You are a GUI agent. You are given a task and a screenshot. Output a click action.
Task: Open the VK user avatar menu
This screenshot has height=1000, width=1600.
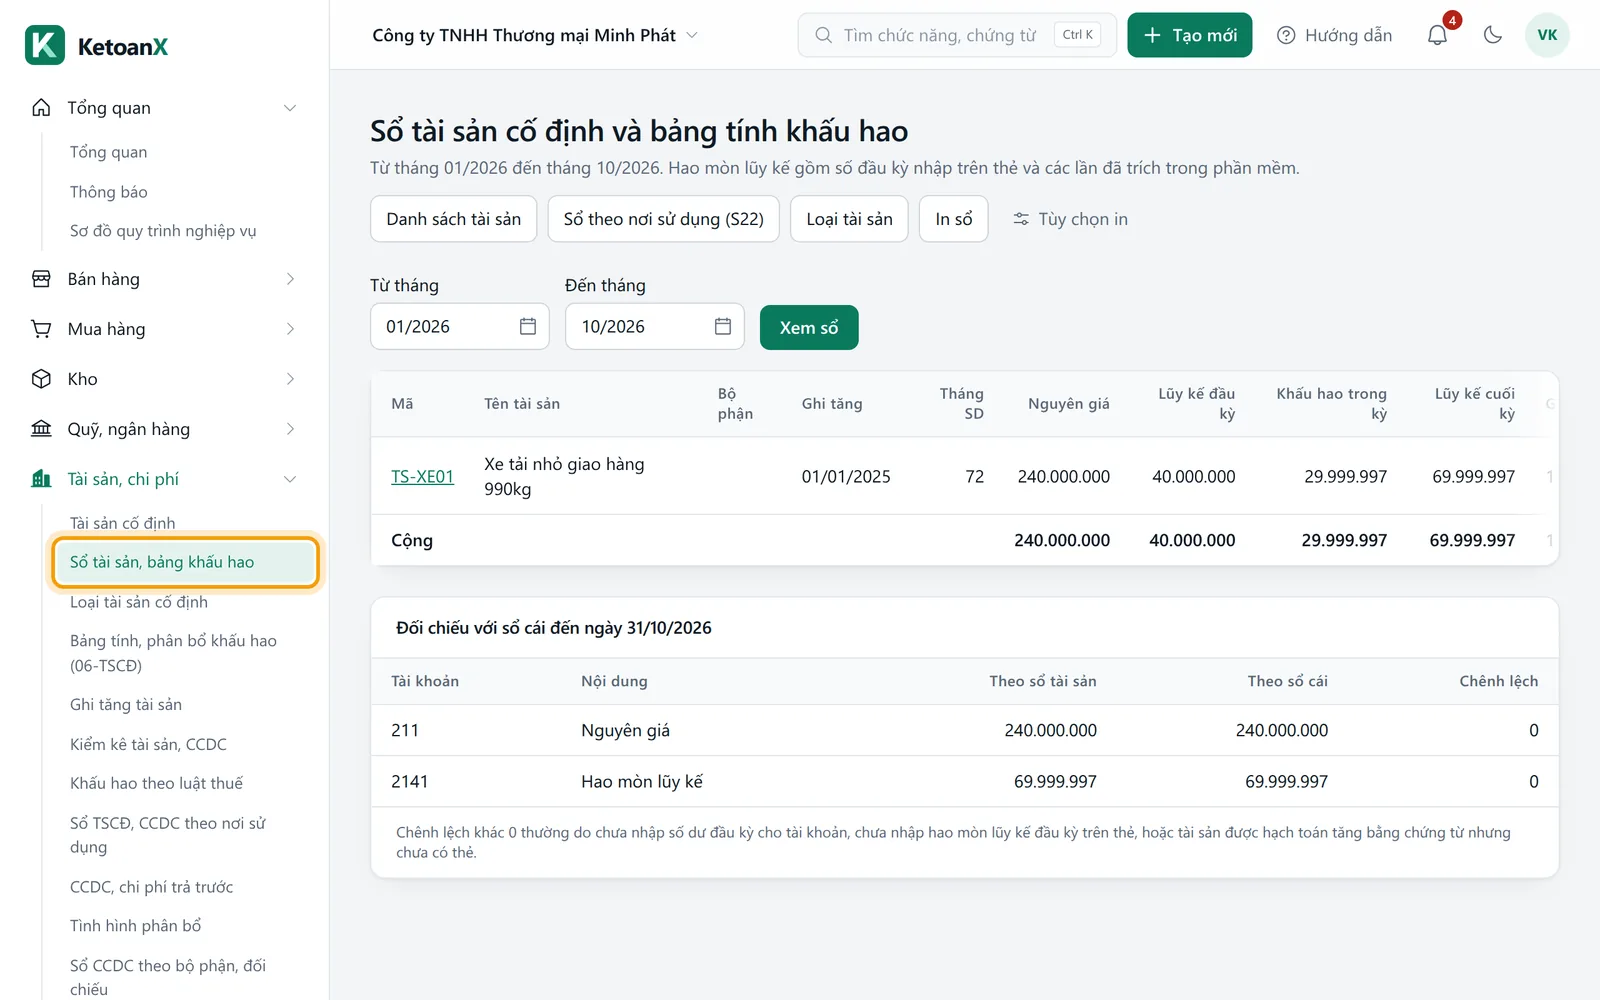(1547, 35)
